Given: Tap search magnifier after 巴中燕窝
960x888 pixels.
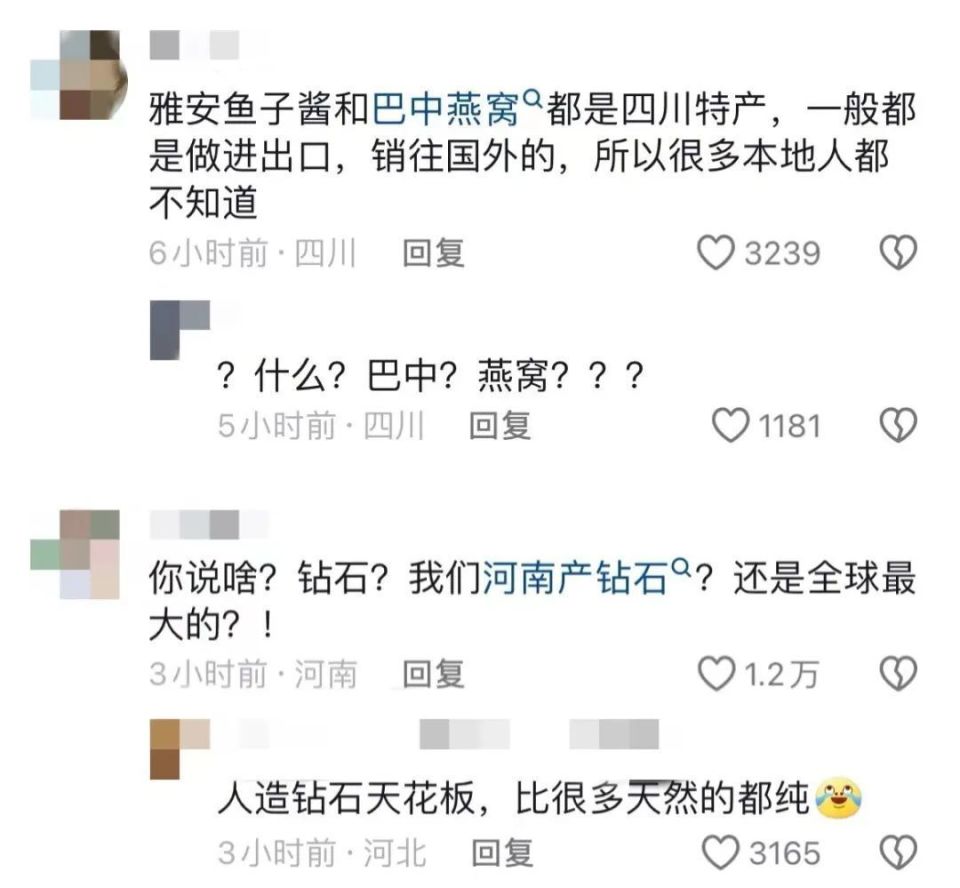Looking at the screenshot, I should pos(533,98).
